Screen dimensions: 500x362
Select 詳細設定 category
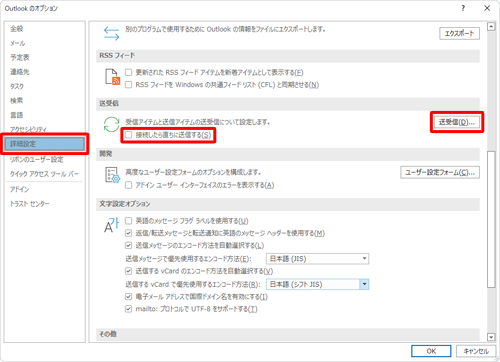[x=45, y=144]
